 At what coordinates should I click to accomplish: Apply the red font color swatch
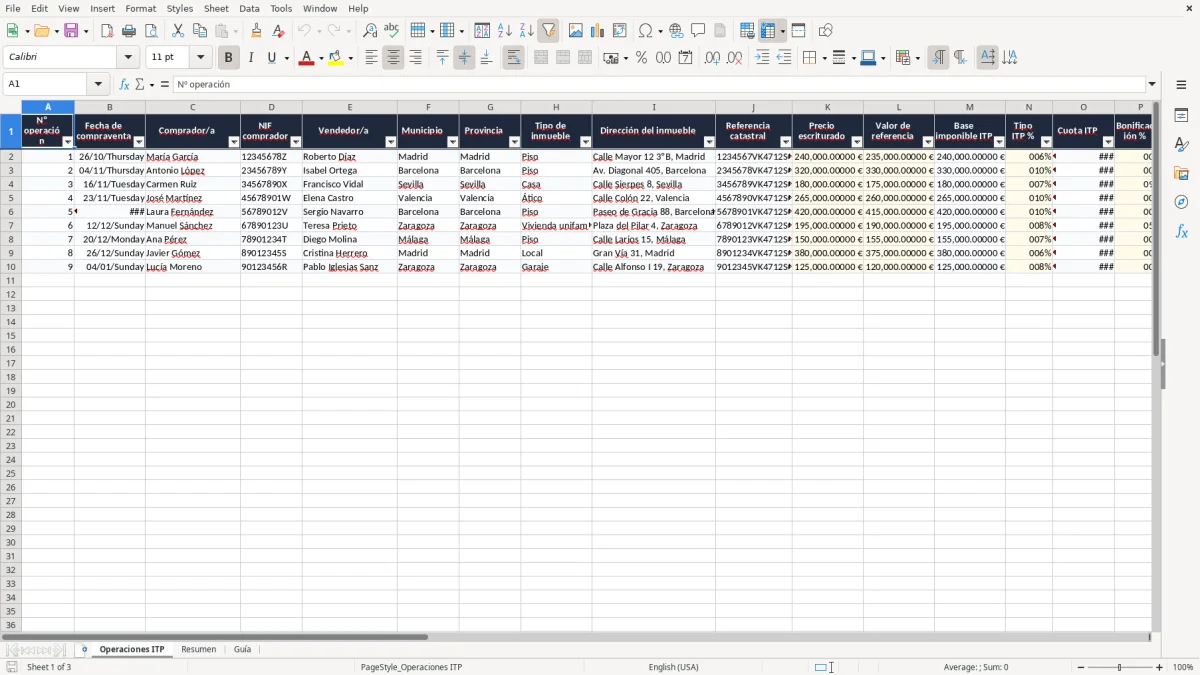(307, 58)
